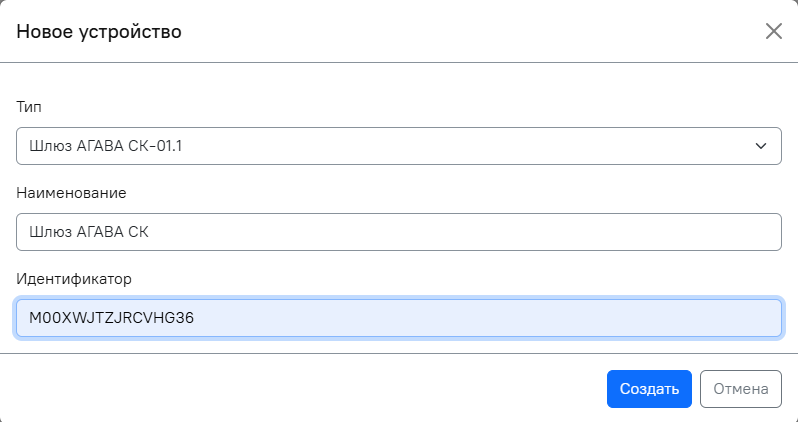This screenshot has width=798, height=422.
Task: Click the Новое устройство dialog title
Action: point(99,32)
